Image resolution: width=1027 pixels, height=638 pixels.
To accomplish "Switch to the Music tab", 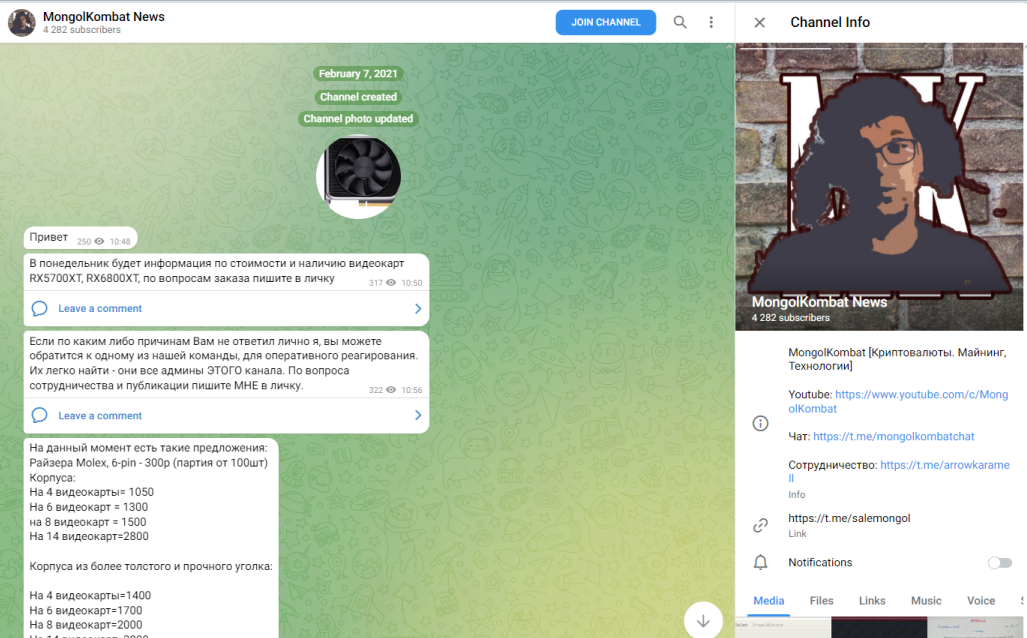I will tap(926, 601).
